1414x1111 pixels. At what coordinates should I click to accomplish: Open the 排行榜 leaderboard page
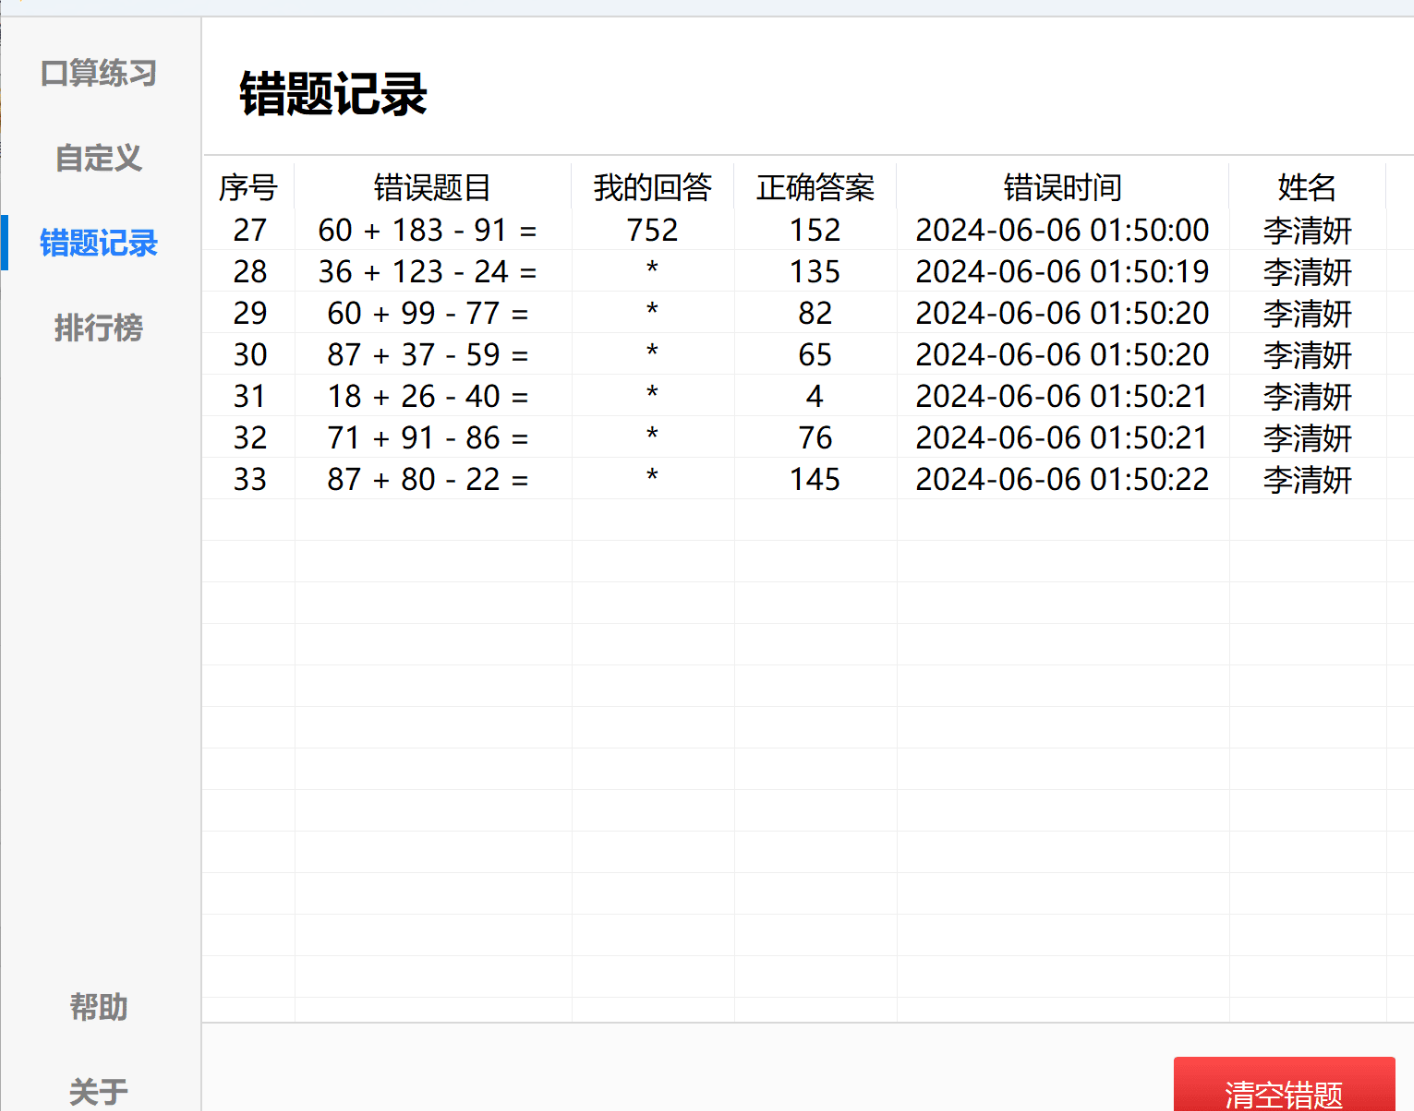click(x=99, y=328)
